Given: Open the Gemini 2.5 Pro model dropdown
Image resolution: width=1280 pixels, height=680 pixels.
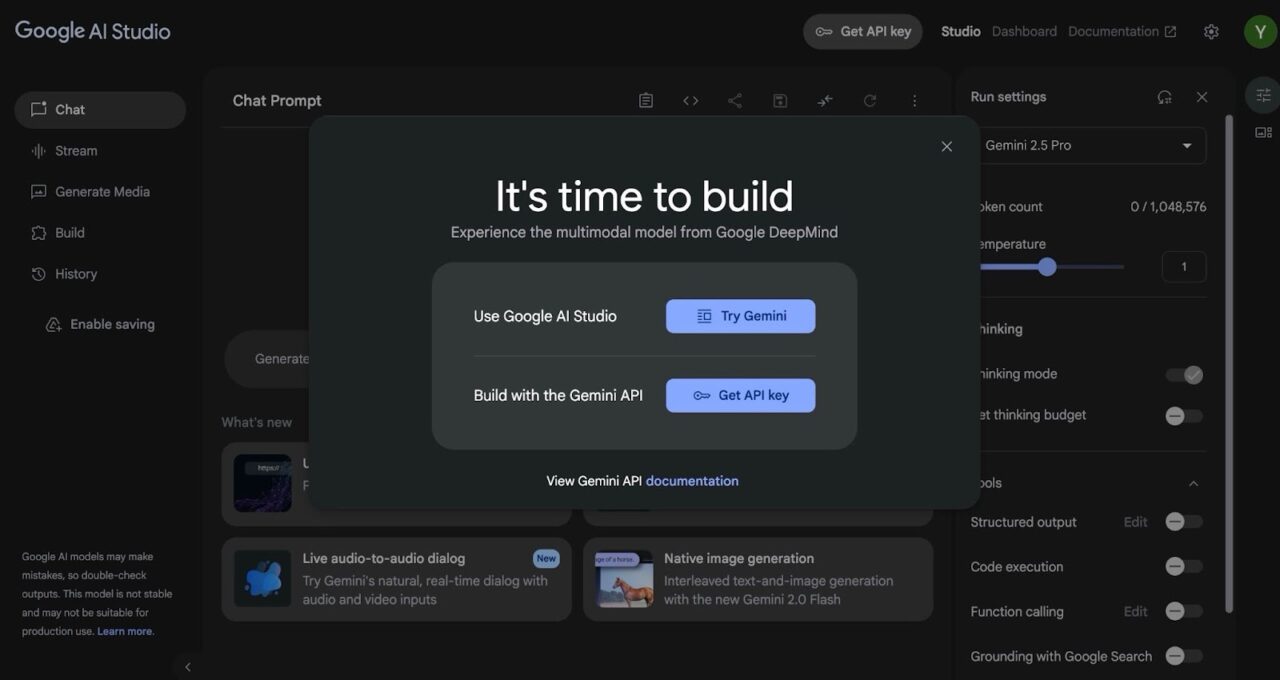Looking at the screenshot, I should [1091, 146].
